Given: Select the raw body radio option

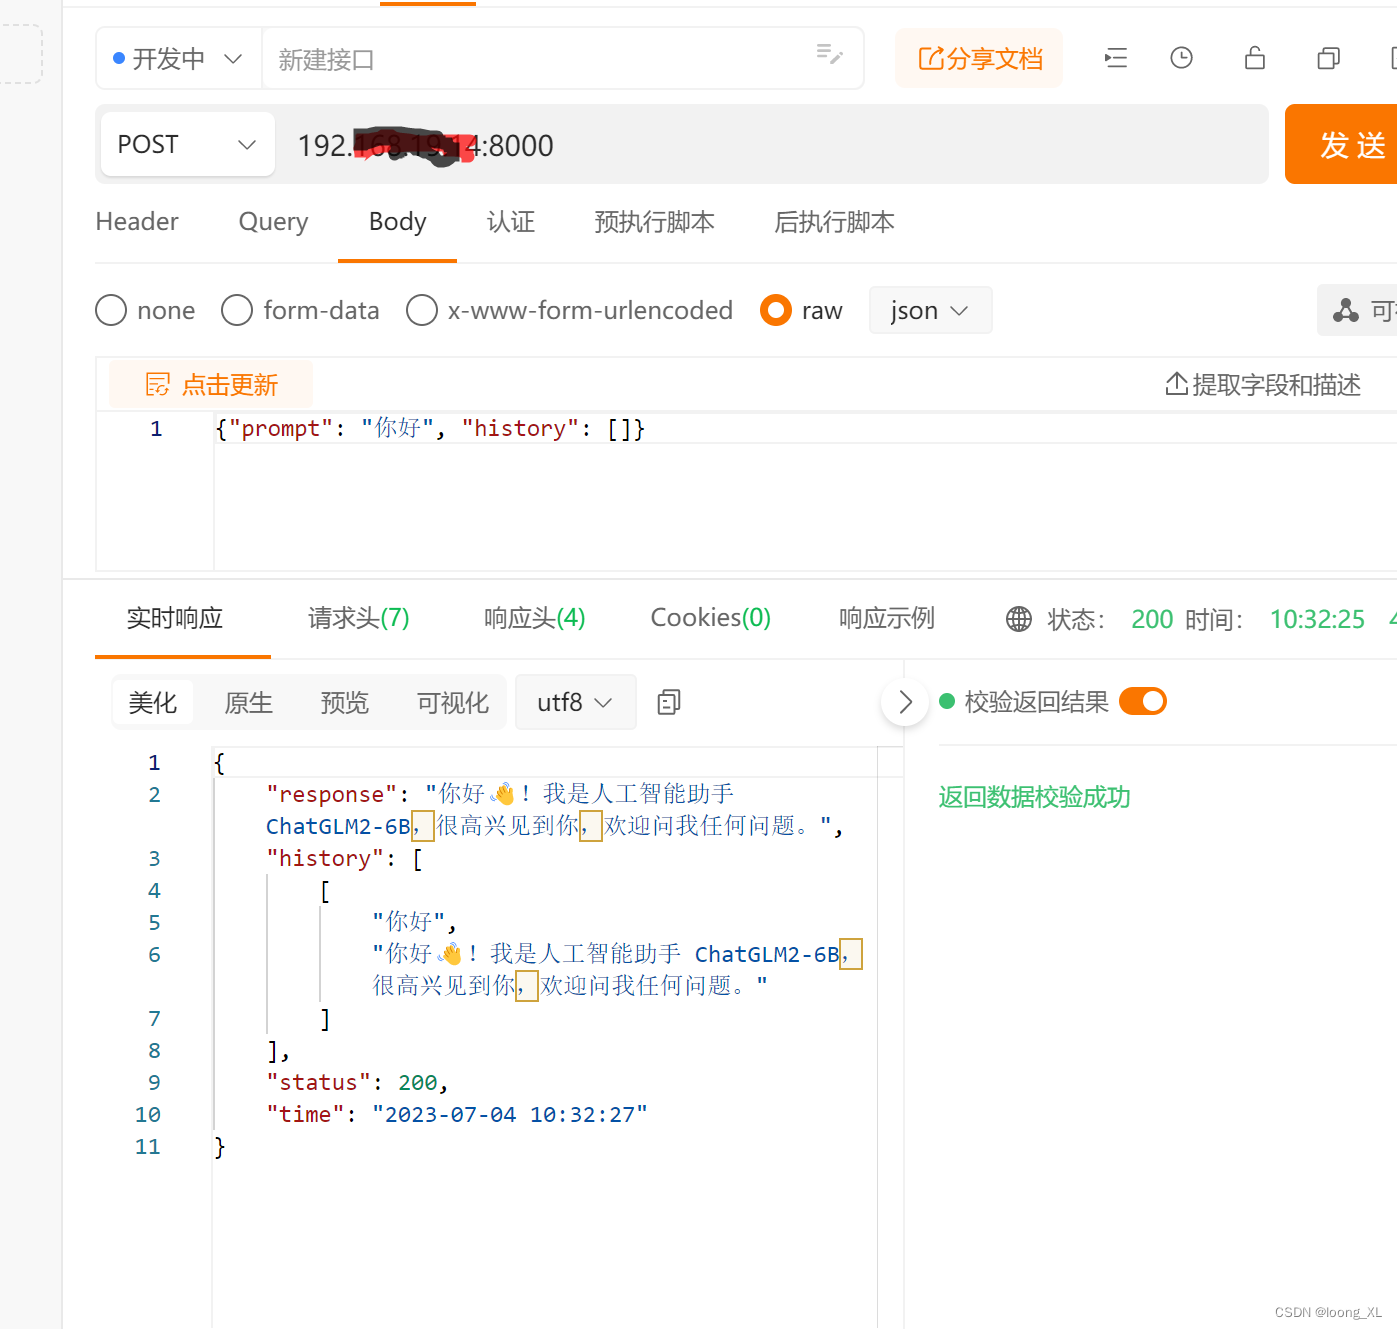Looking at the screenshot, I should [776, 310].
